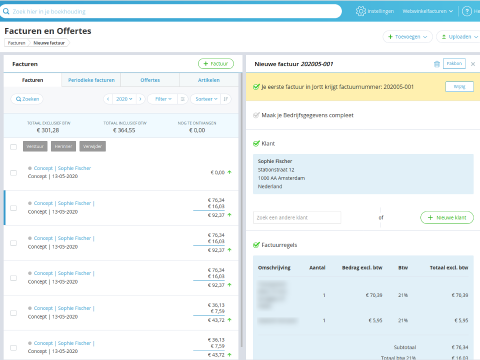Screen dimensions: 480x360
Task: Click the green arrow on the € 0,00 invoice row
Action: pos(229,172)
